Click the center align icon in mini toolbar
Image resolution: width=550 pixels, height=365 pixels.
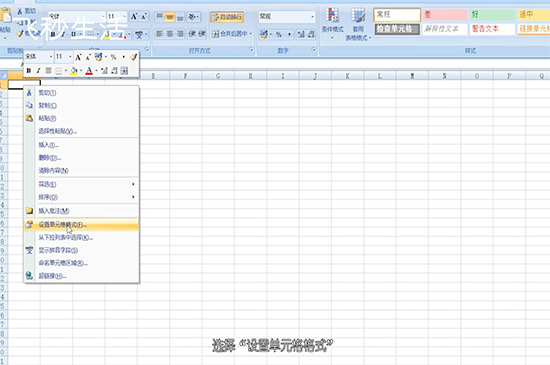click(48, 71)
